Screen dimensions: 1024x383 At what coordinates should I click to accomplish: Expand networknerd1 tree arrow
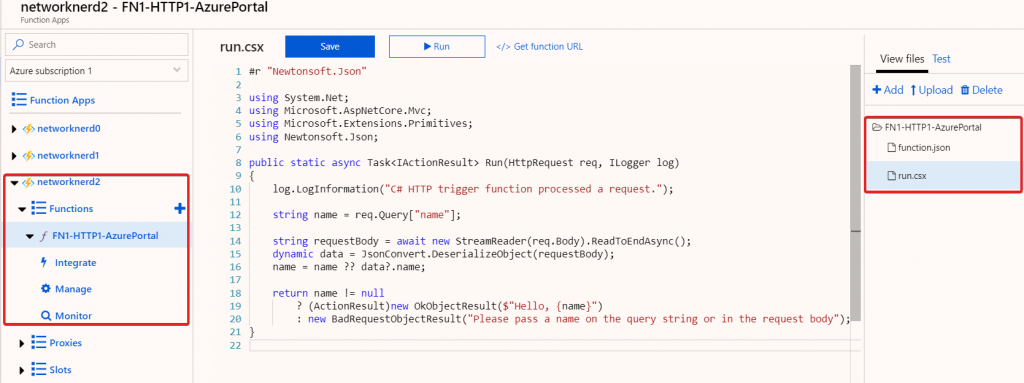[14, 156]
